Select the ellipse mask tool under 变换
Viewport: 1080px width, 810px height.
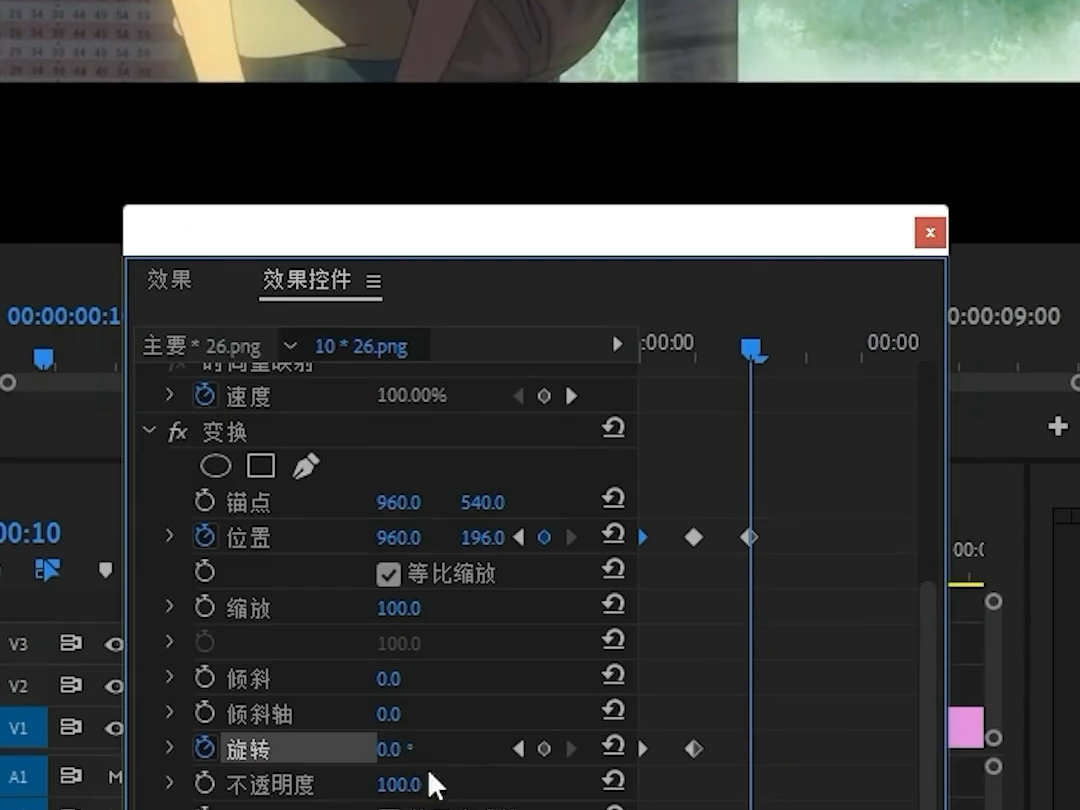tap(216, 465)
